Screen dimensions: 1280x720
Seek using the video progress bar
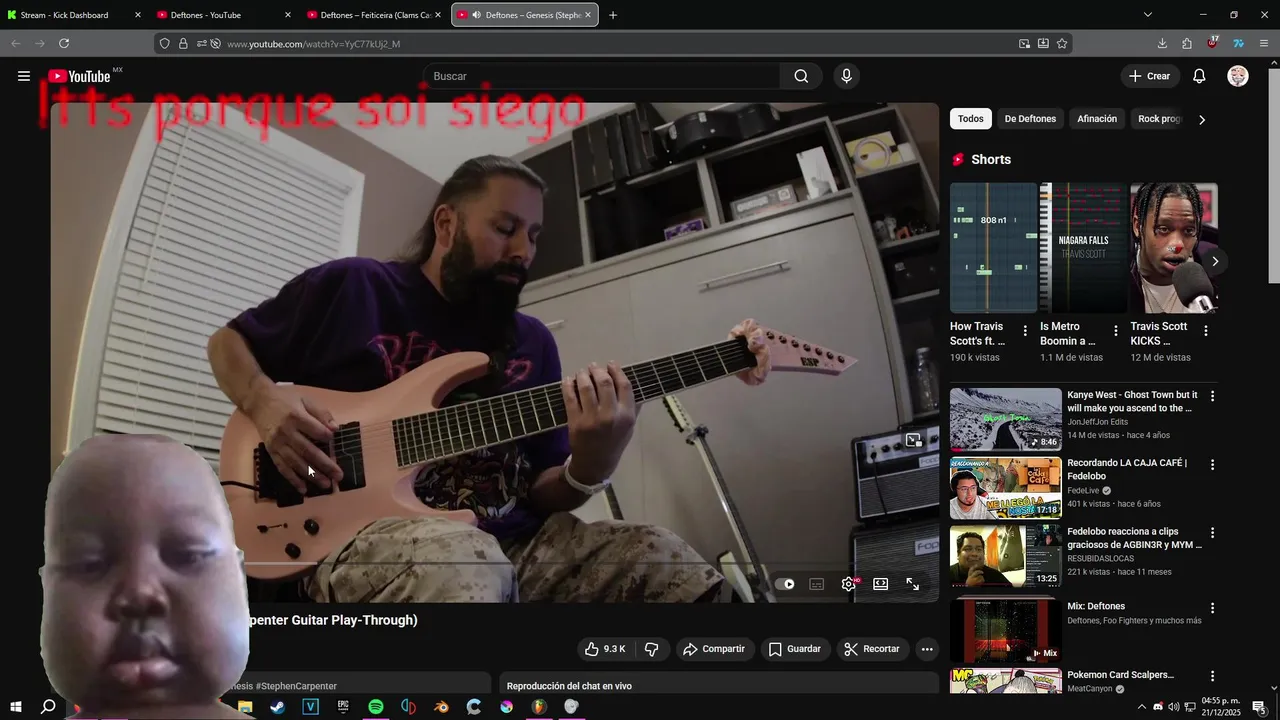coord(495,563)
